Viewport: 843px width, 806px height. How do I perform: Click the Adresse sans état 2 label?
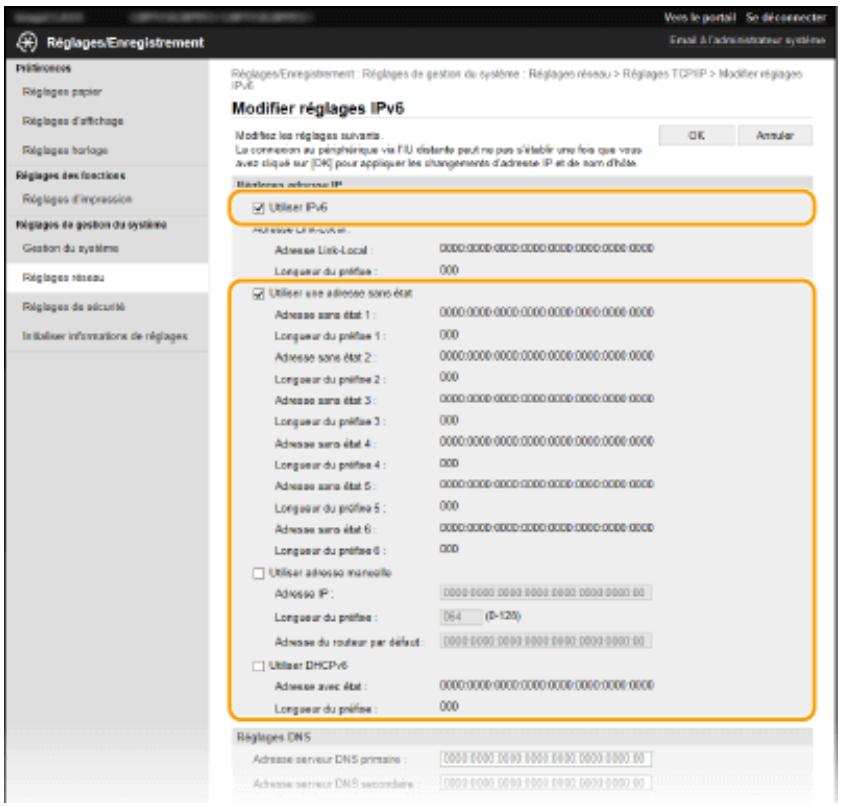(x=324, y=358)
